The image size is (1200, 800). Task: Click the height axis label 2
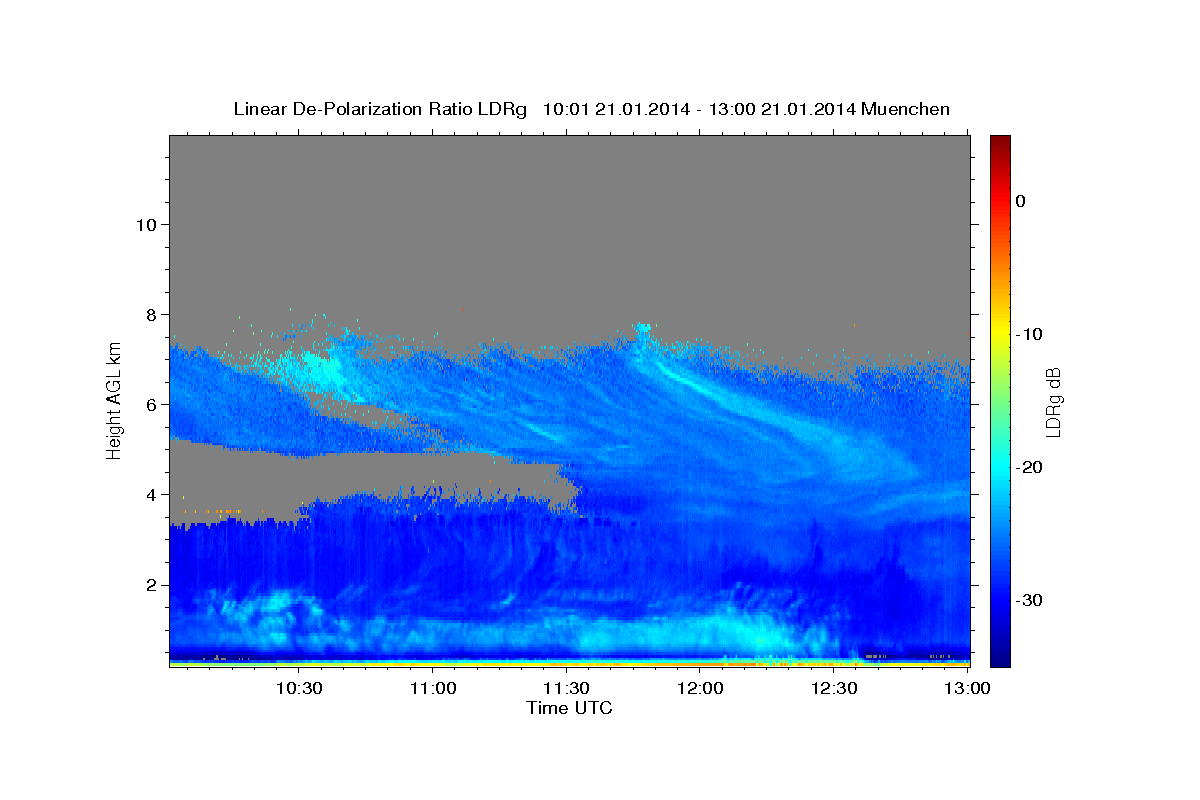pos(151,584)
